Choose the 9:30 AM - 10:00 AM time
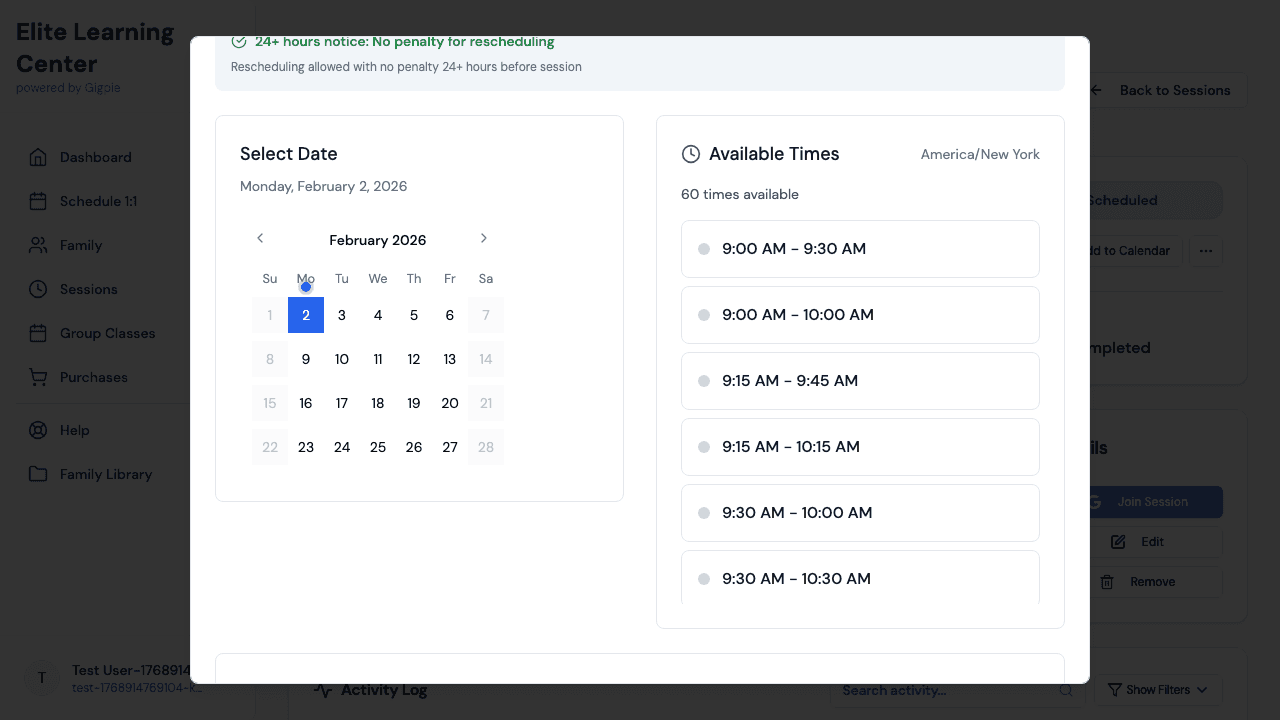This screenshot has height=720, width=1280. click(x=859, y=513)
